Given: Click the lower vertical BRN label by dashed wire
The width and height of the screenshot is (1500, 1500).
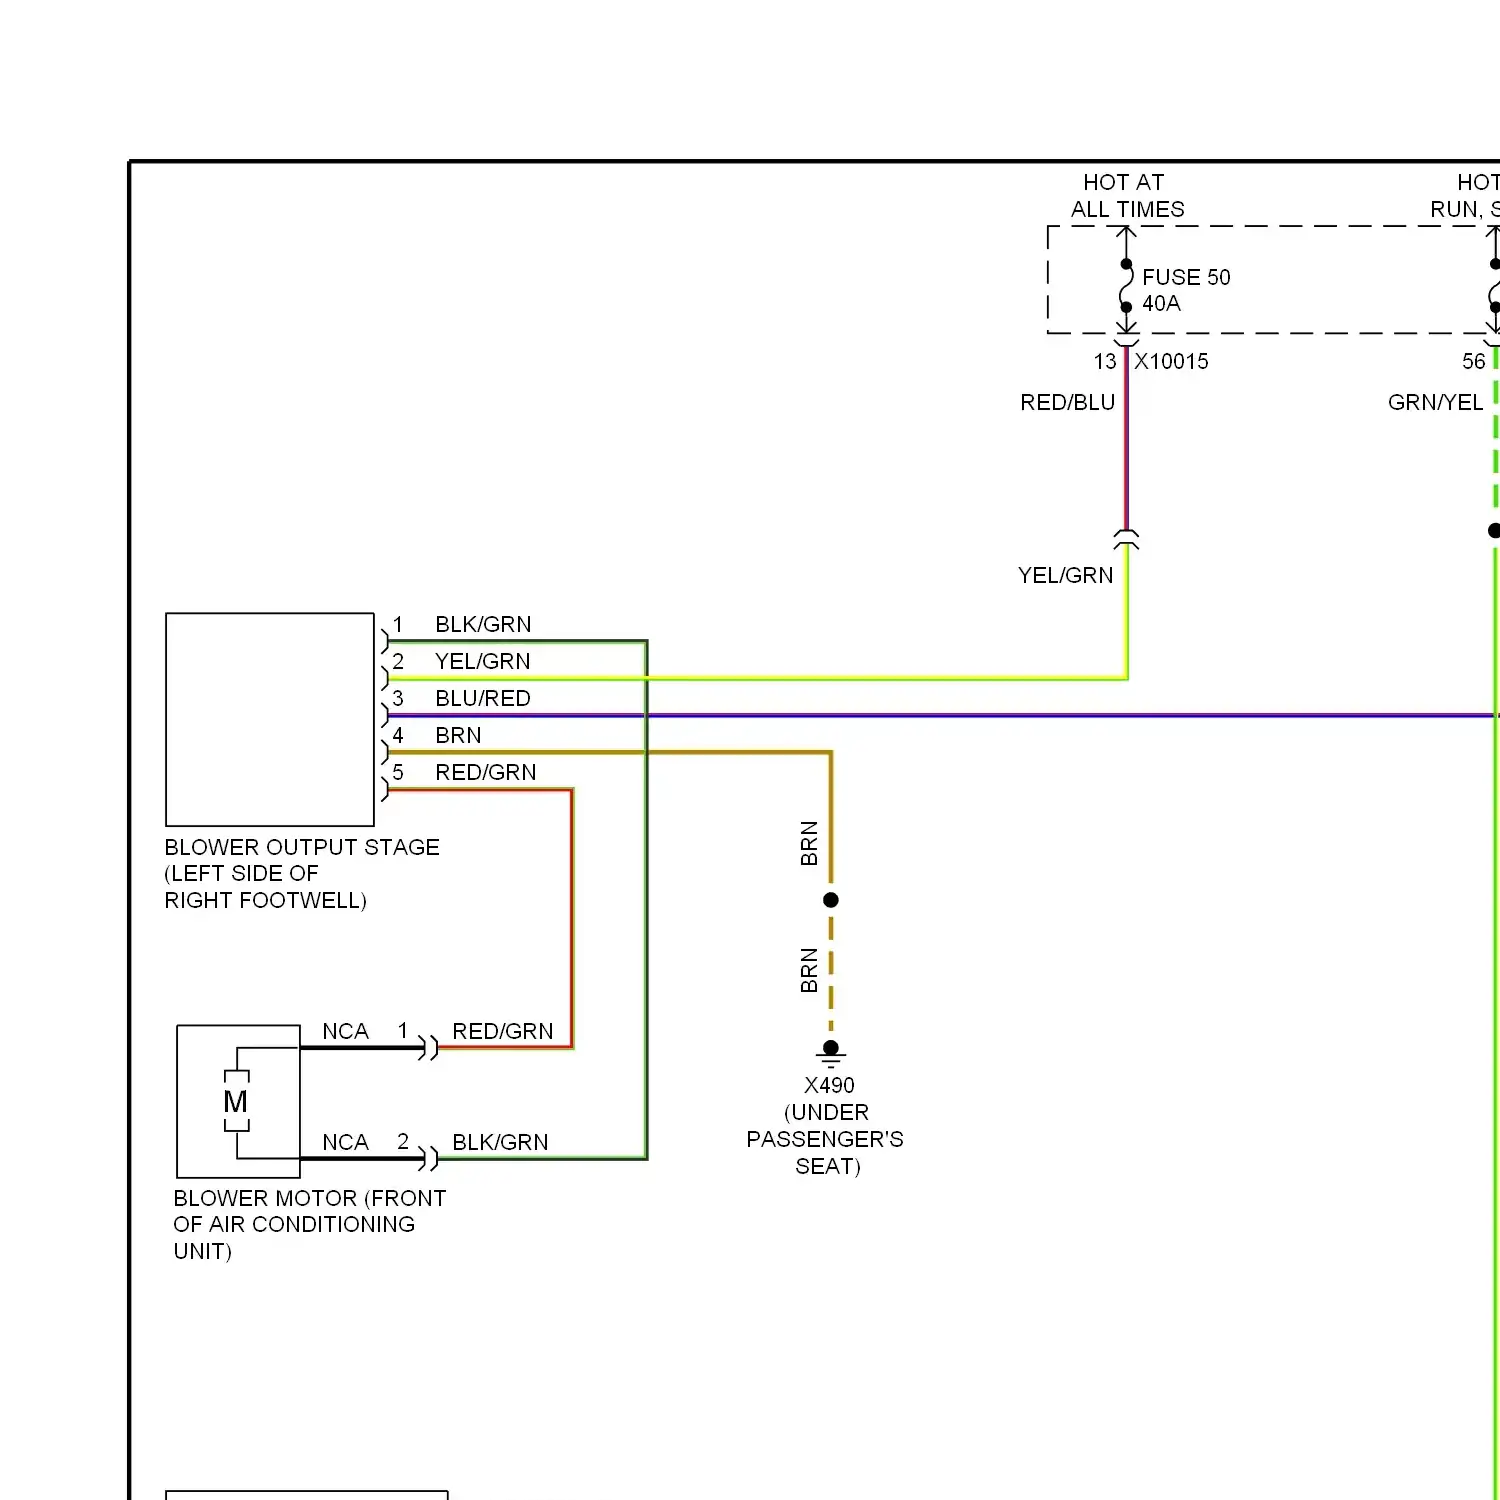Looking at the screenshot, I should click(x=809, y=970).
